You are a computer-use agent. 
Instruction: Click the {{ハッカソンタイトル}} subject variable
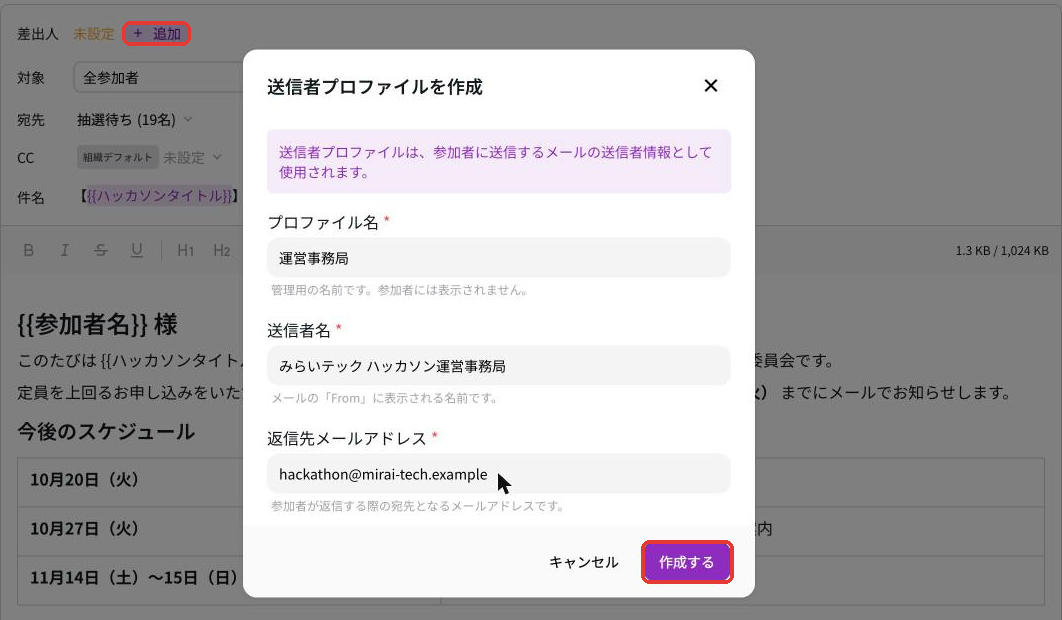(160, 196)
